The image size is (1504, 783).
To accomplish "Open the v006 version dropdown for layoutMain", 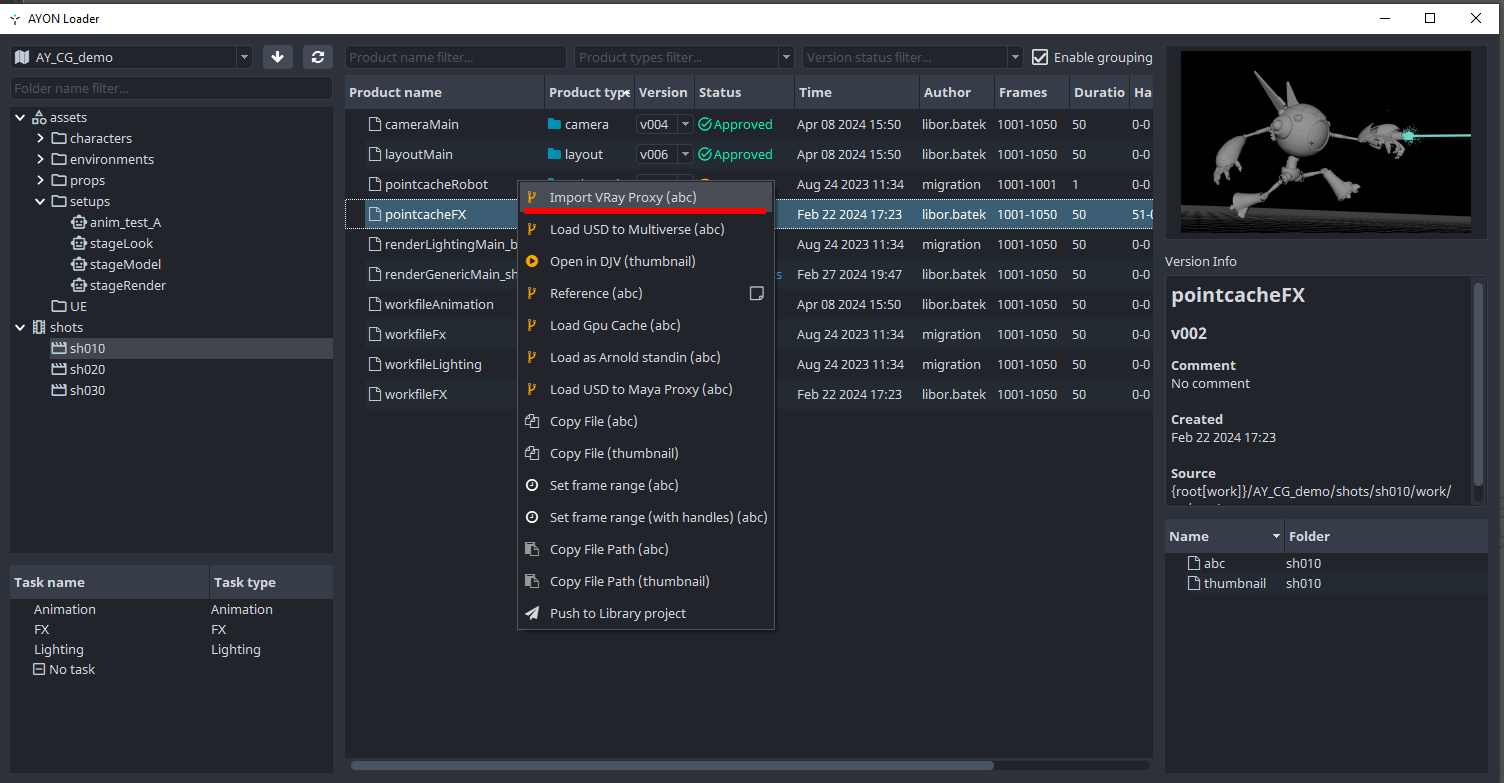I will 685,154.
